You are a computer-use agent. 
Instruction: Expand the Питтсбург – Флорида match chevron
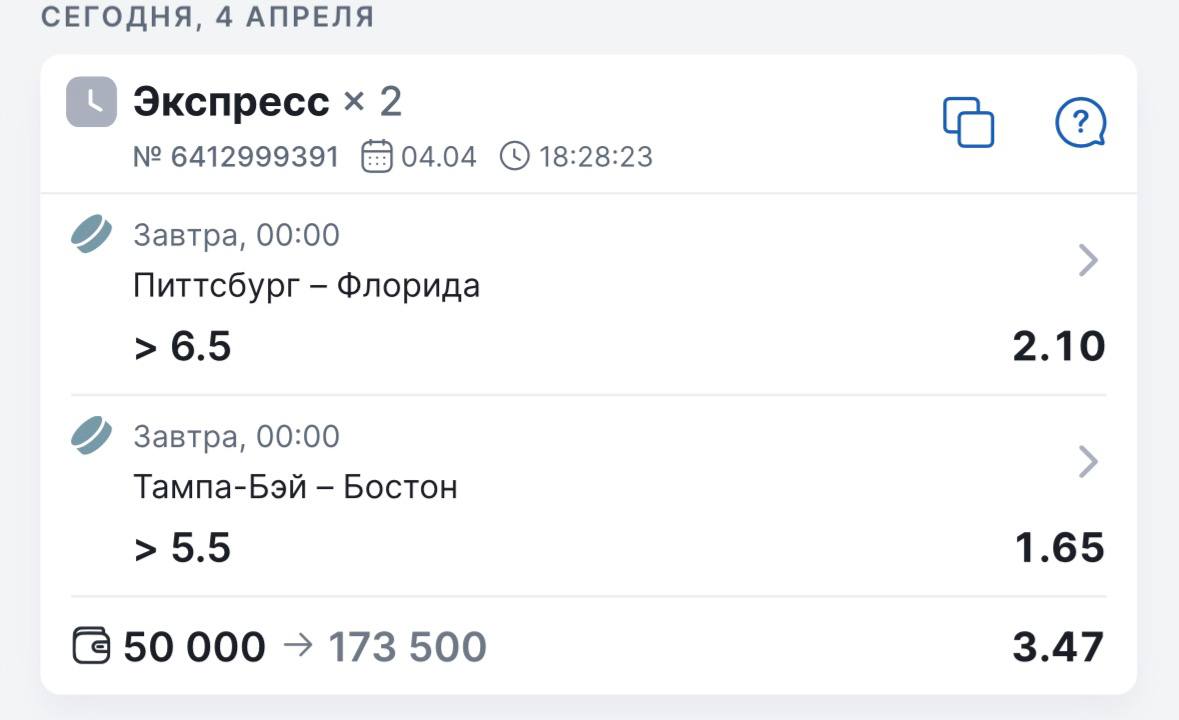pyautogui.click(x=1088, y=261)
